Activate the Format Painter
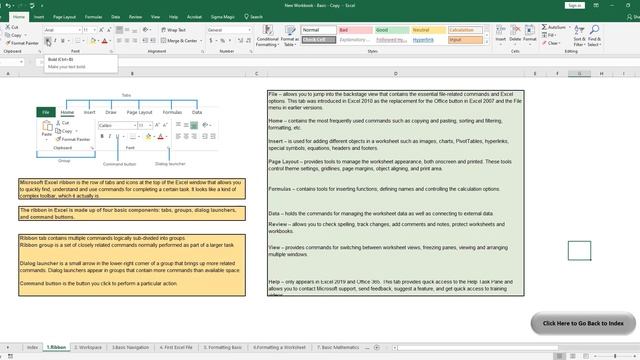 tap(22, 43)
